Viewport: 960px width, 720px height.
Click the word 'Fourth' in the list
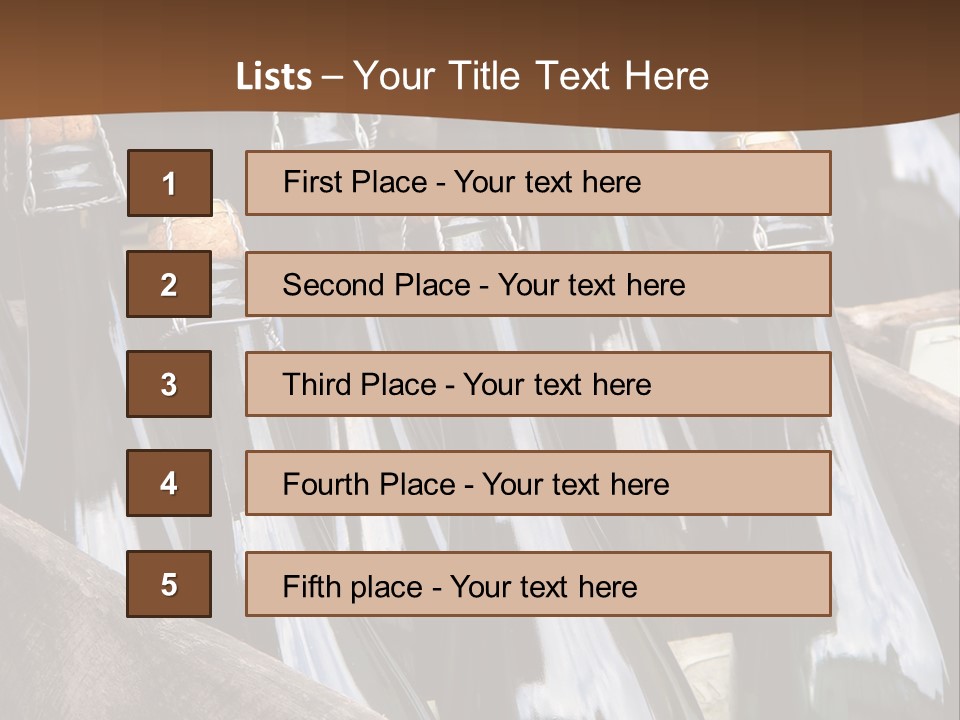coord(325,484)
